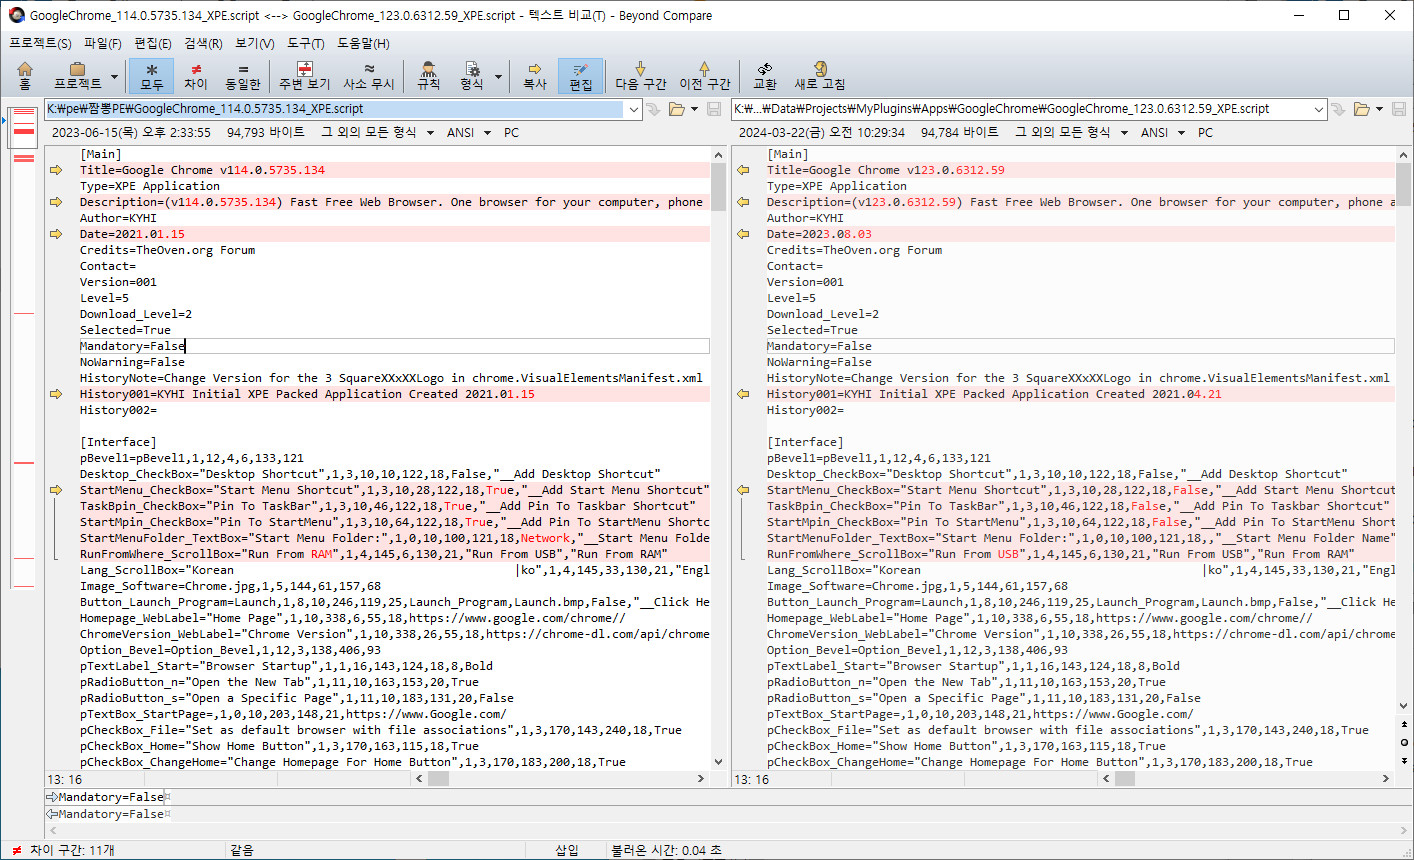Click the left pane Mandatory=False line
1414x860 pixels.
(x=394, y=346)
